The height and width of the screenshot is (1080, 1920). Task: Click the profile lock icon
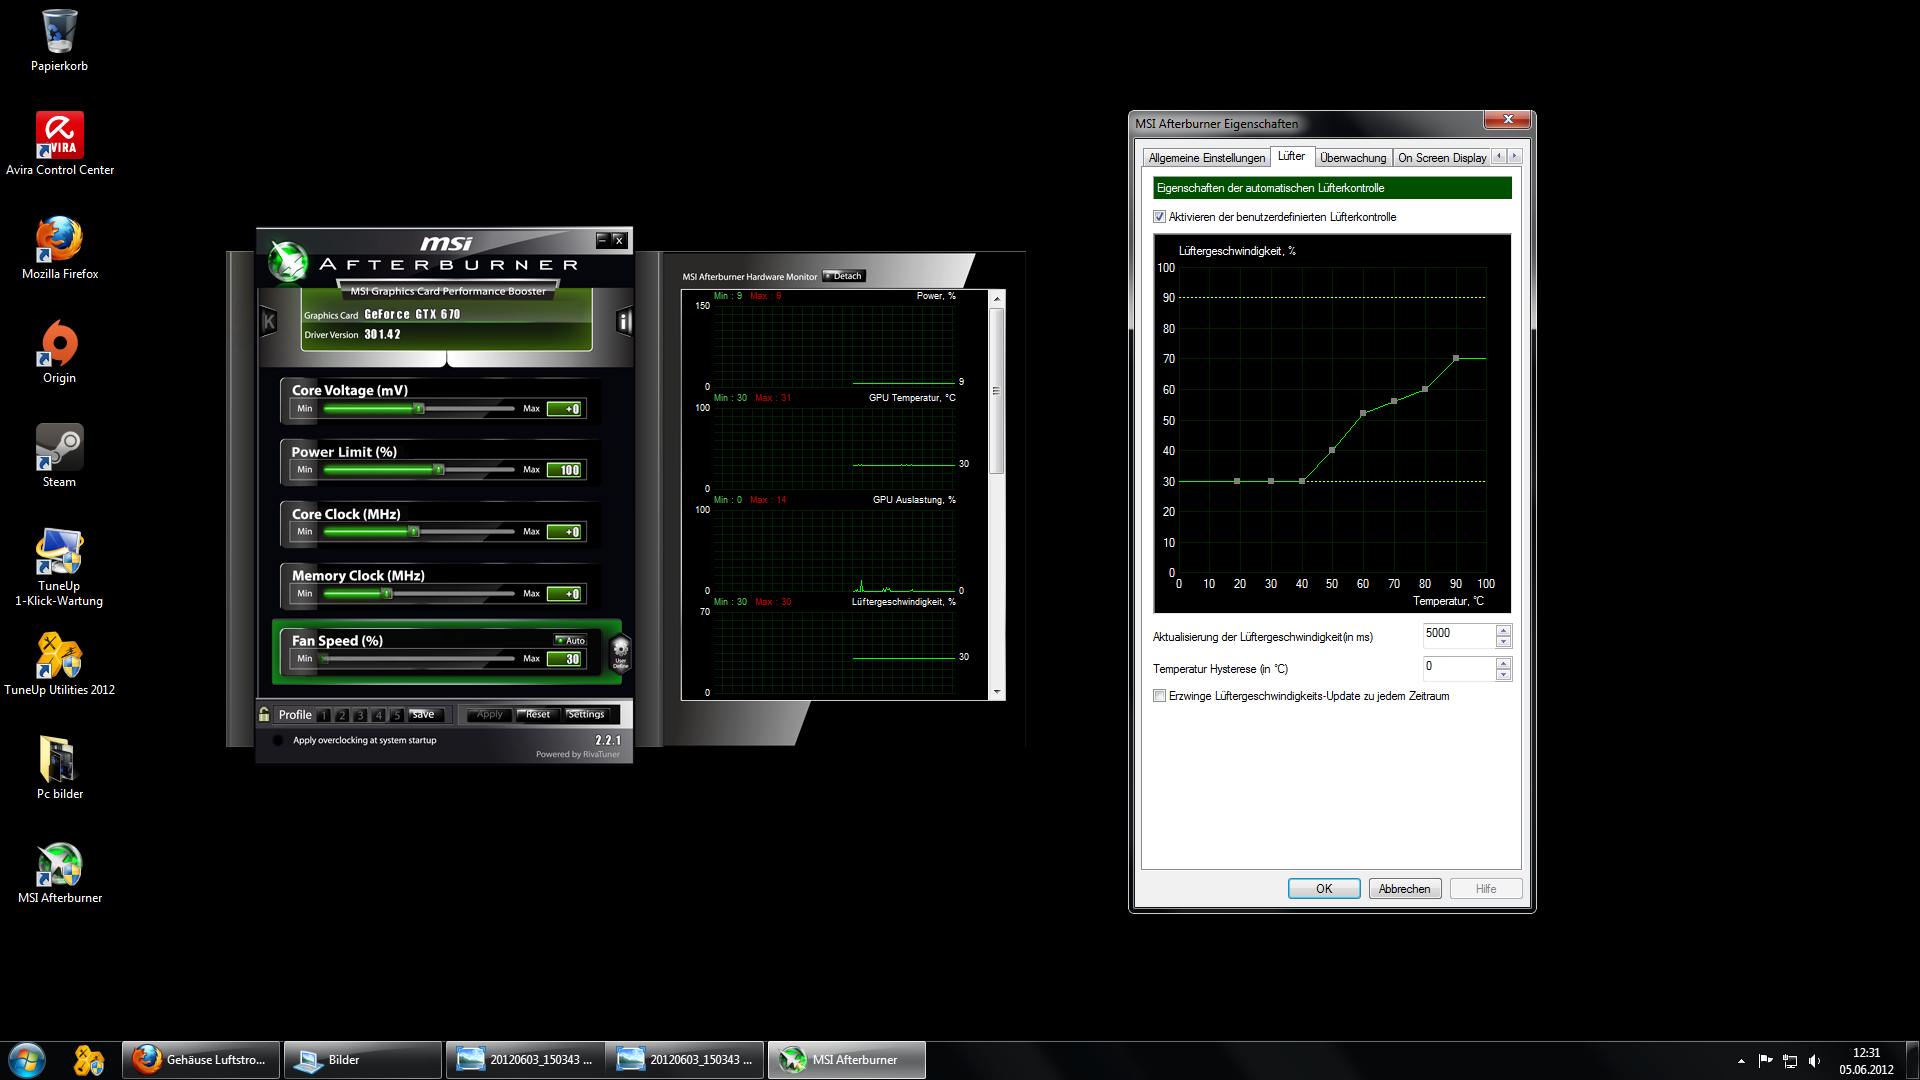pyautogui.click(x=264, y=714)
